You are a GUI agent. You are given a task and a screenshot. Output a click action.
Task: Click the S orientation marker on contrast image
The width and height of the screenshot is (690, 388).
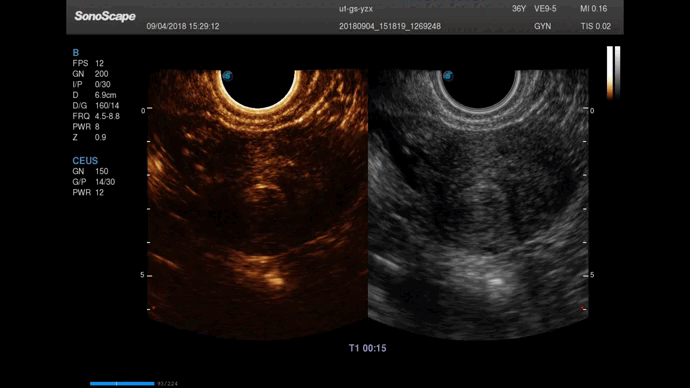[x=228, y=76]
